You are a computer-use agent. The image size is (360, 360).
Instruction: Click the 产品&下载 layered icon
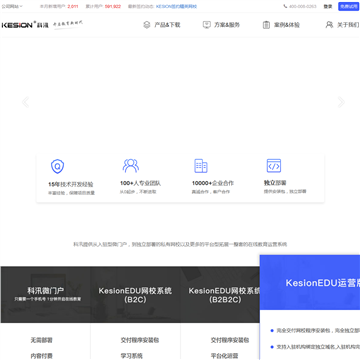[147, 25]
